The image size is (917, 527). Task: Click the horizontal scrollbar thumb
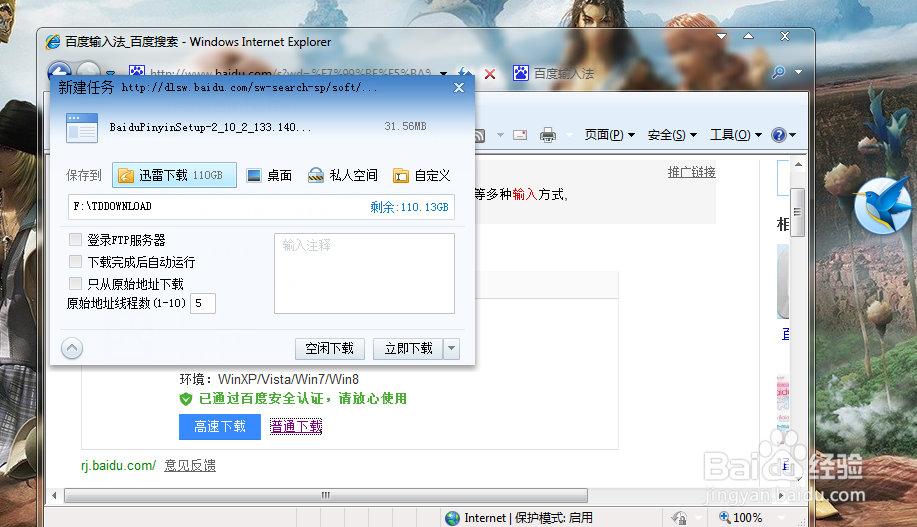326,495
